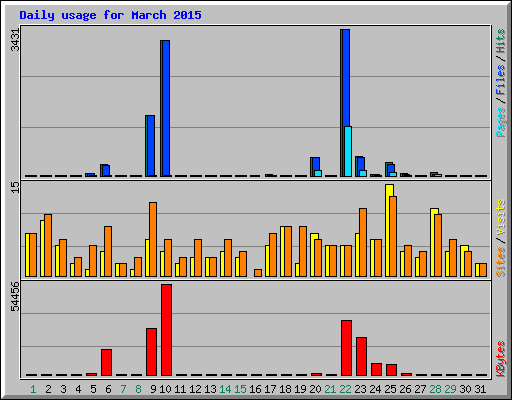Click the blue files bar for day 10
The image size is (512, 400).
[x=166, y=108]
